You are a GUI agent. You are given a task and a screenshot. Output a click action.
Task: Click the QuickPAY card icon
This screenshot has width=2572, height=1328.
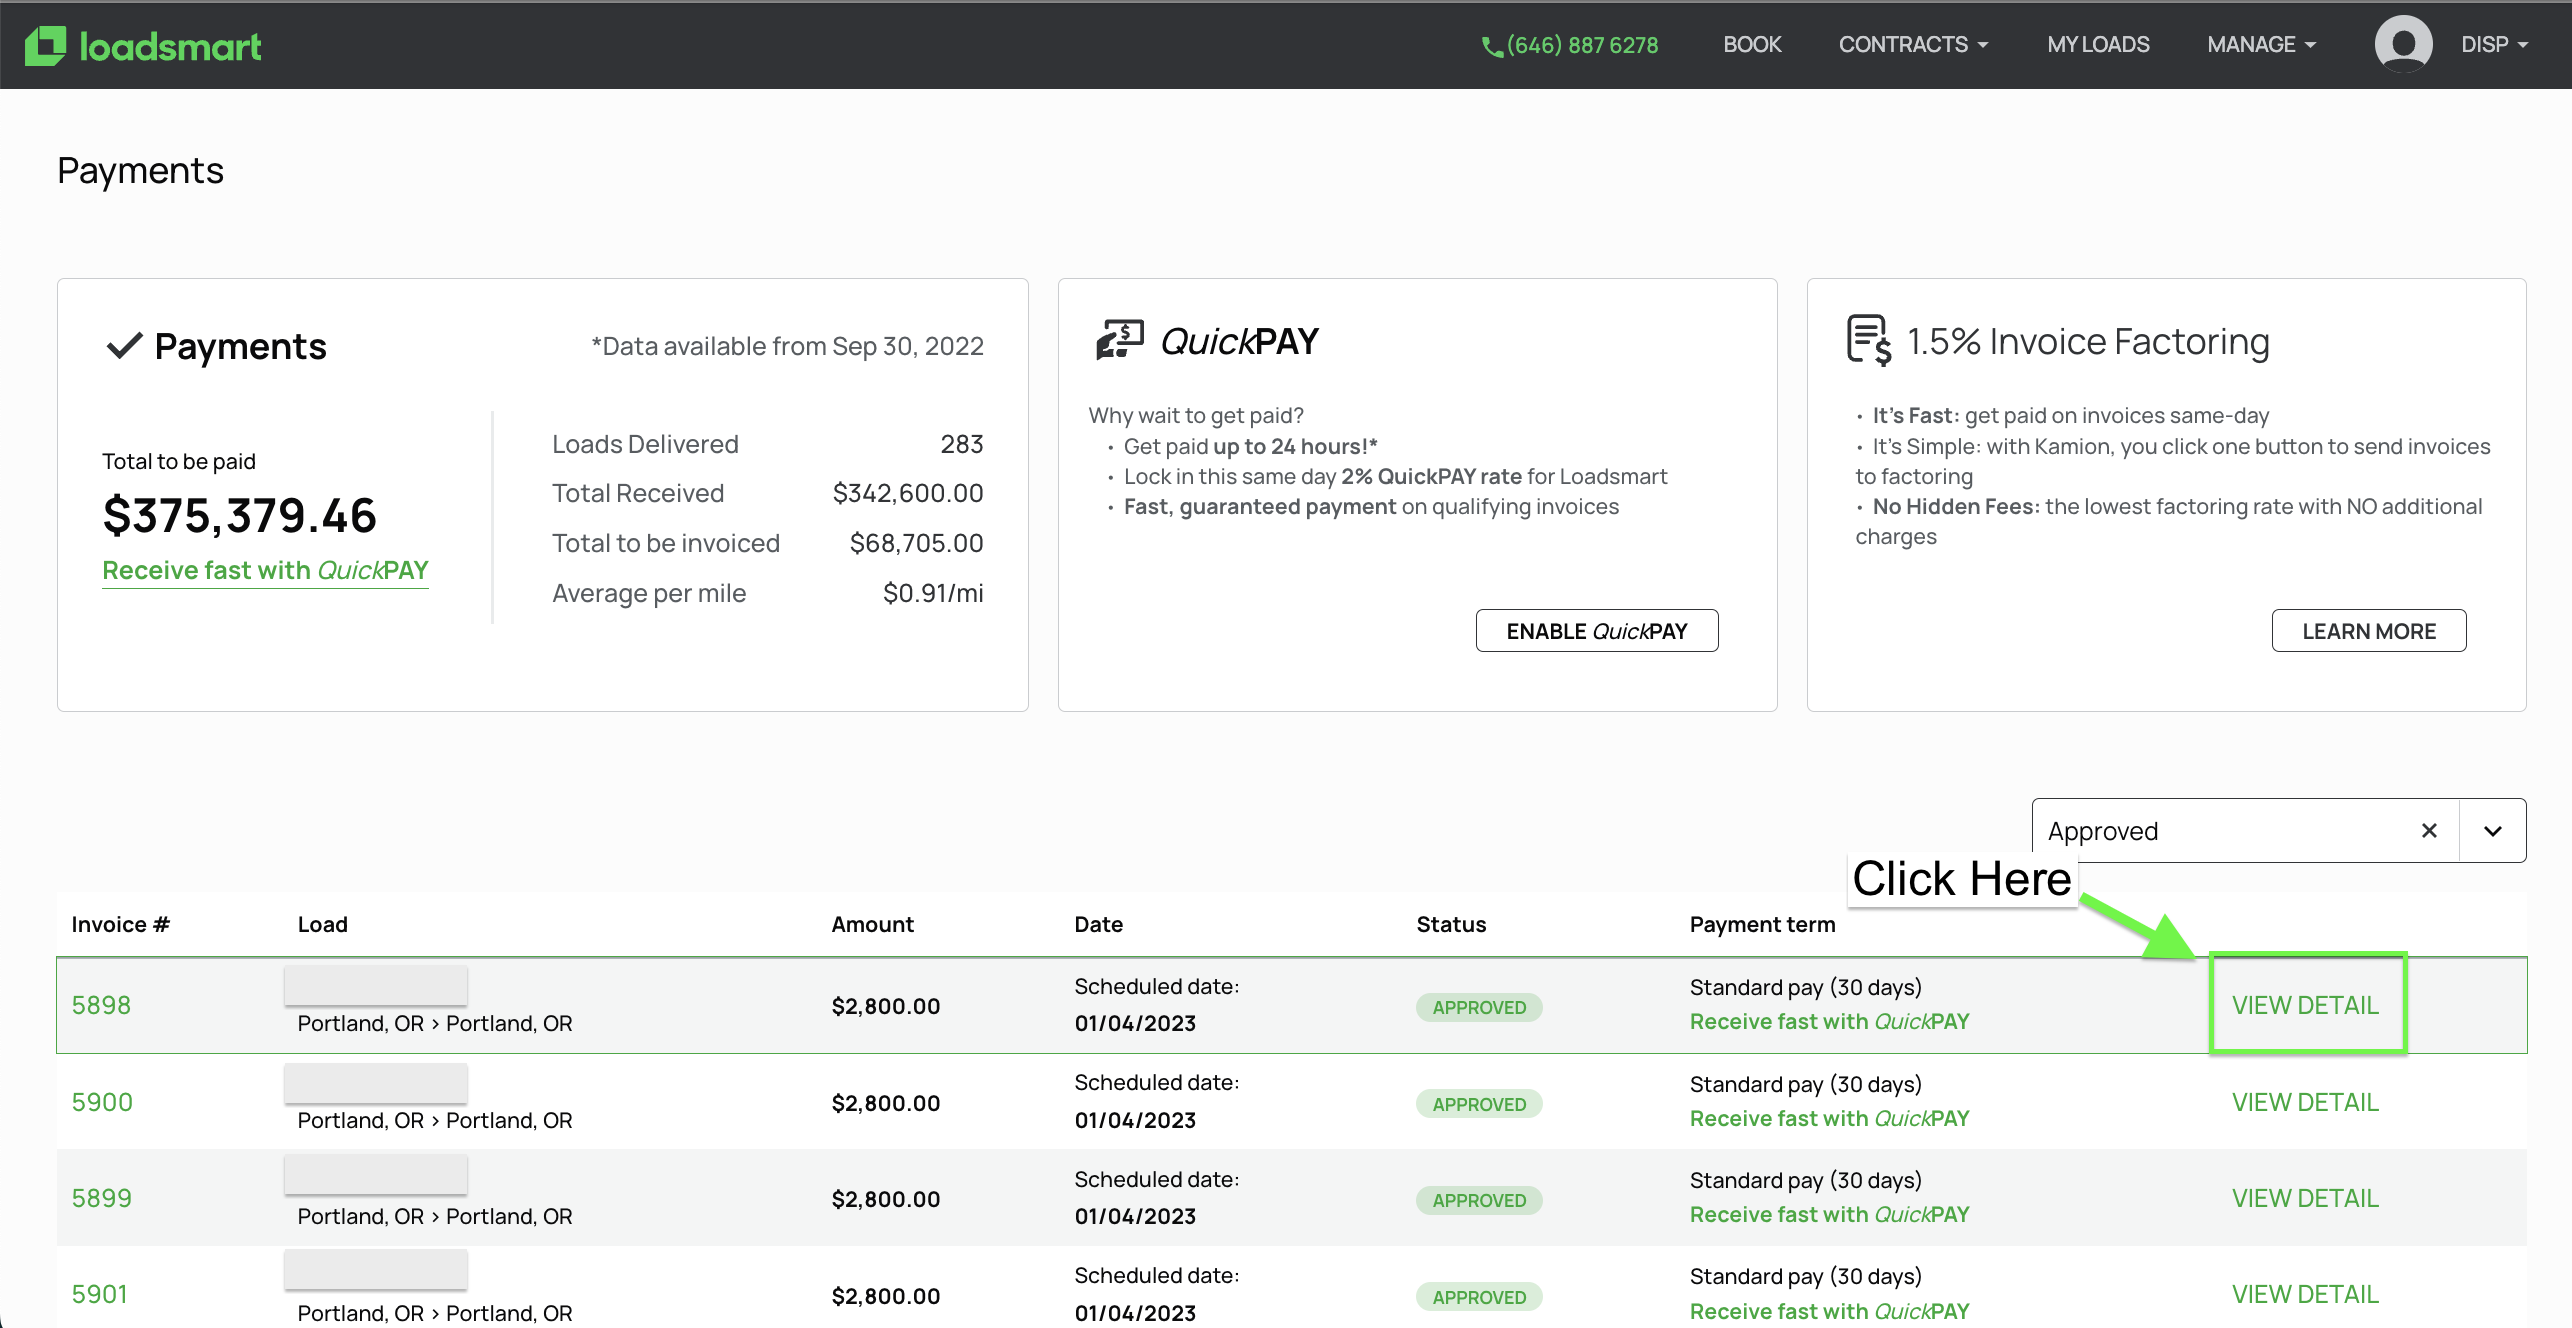click(1120, 340)
